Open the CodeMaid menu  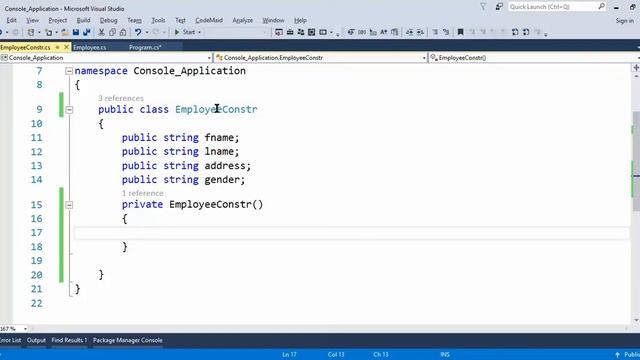209,20
